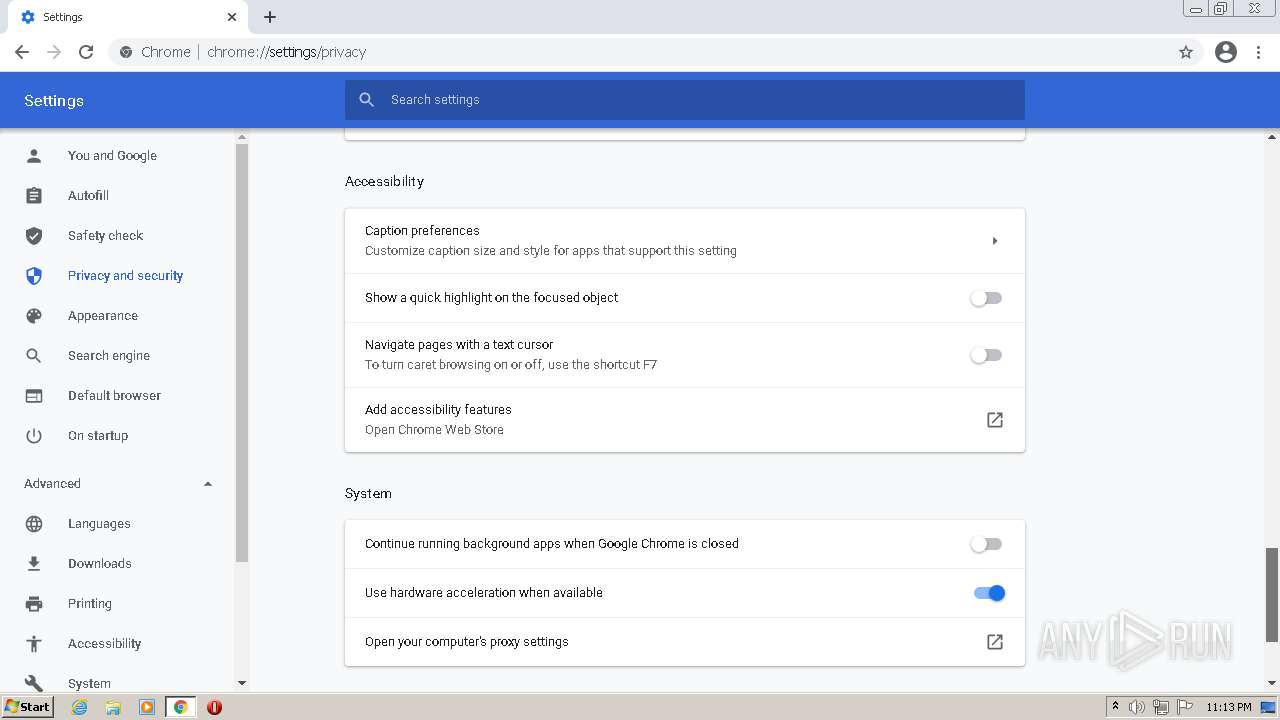Enable quick highlight on focused object
The width and height of the screenshot is (1280, 720).
986,298
